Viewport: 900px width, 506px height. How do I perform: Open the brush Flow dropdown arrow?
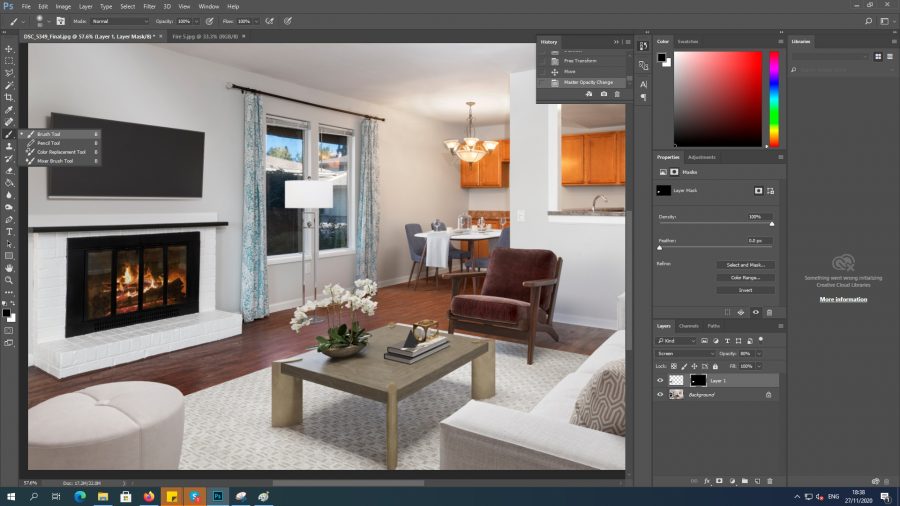(256, 21)
